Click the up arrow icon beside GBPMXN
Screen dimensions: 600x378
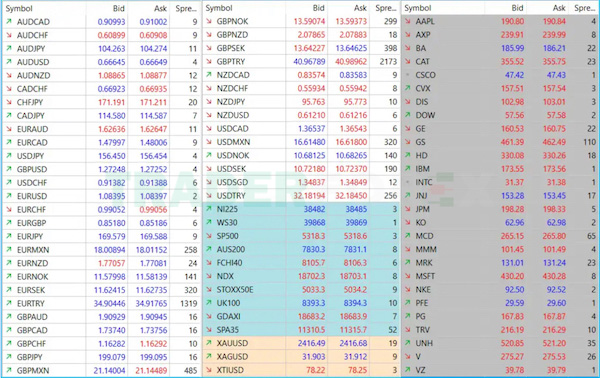pyautogui.click(x=9, y=370)
